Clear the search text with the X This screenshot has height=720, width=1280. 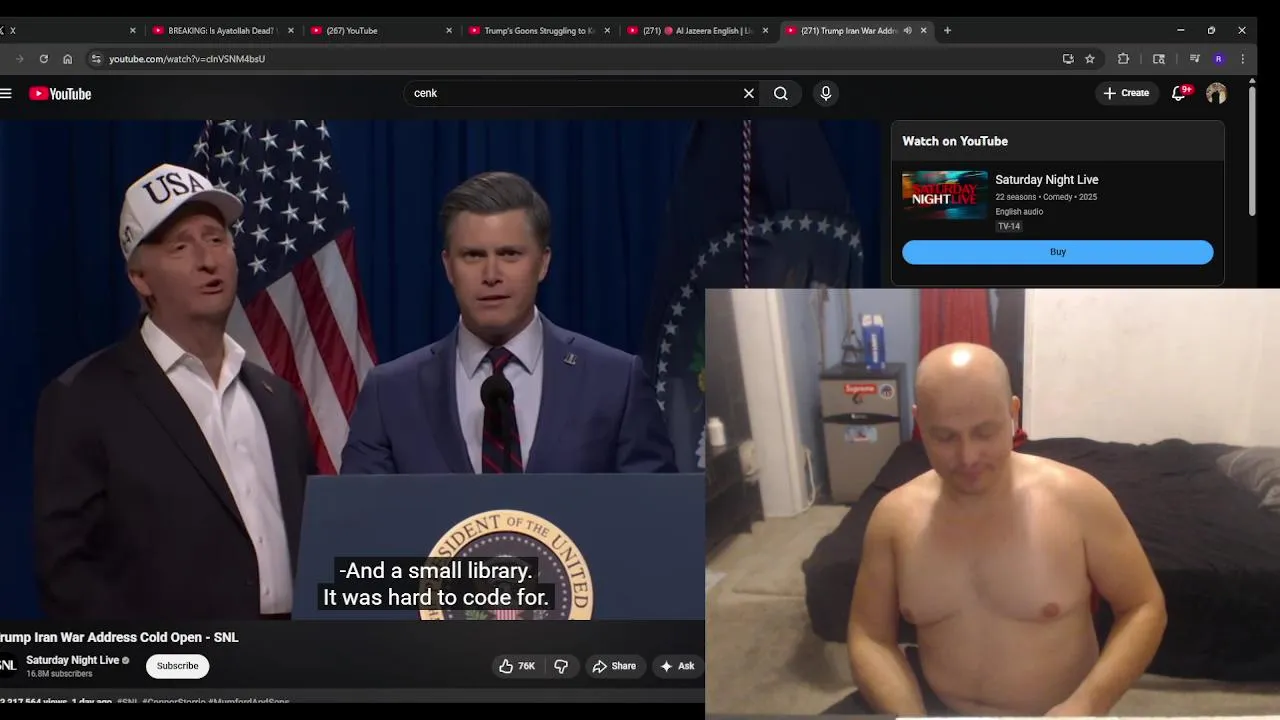(x=748, y=93)
